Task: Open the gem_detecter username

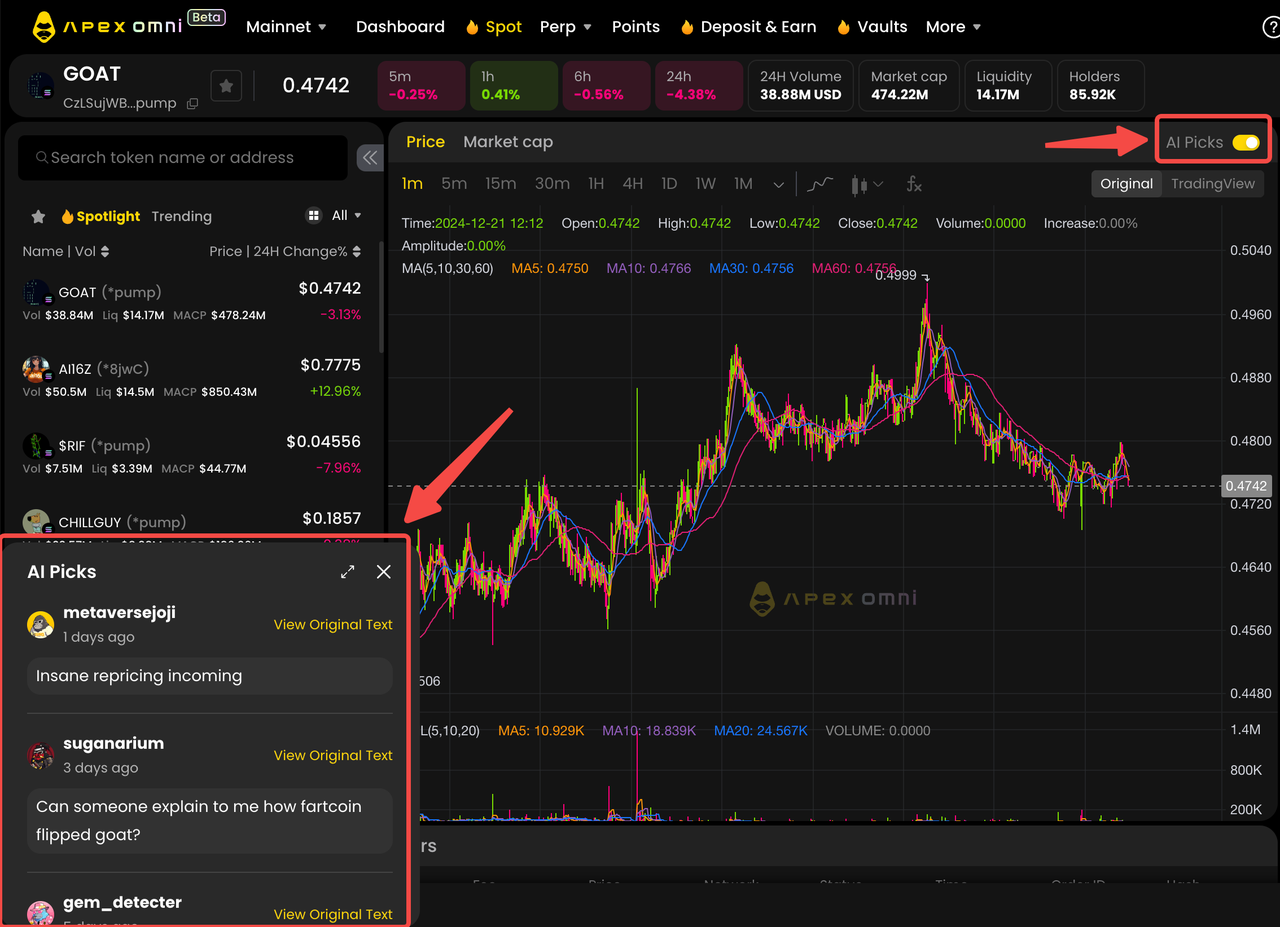Action: pos(122,902)
